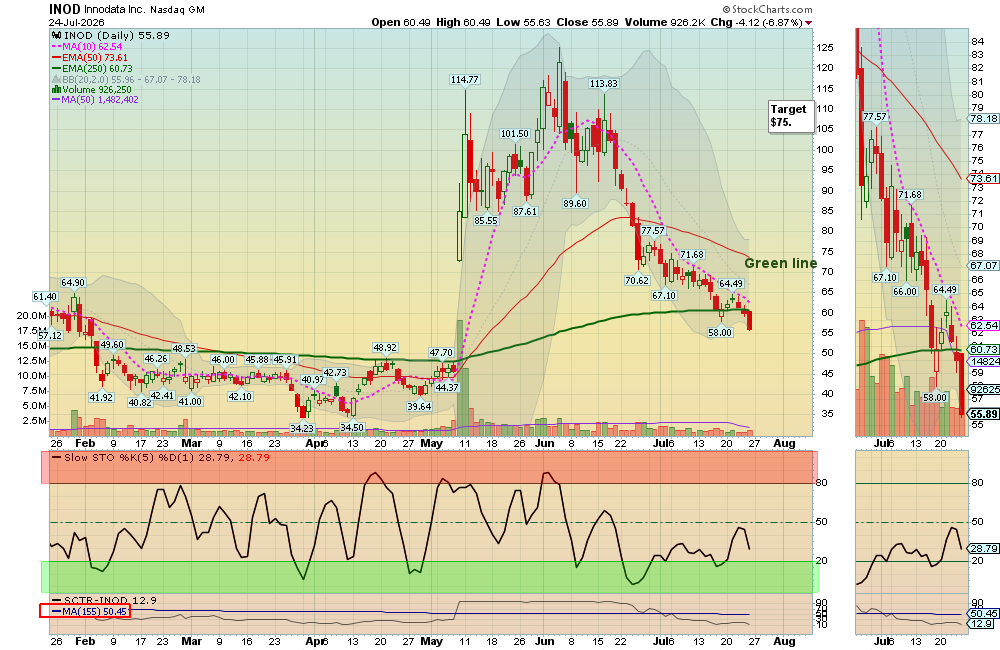The width and height of the screenshot is (1000, 650).
Task: Click the 24-Jul-2026 chart date
Action: click(77, 22)
